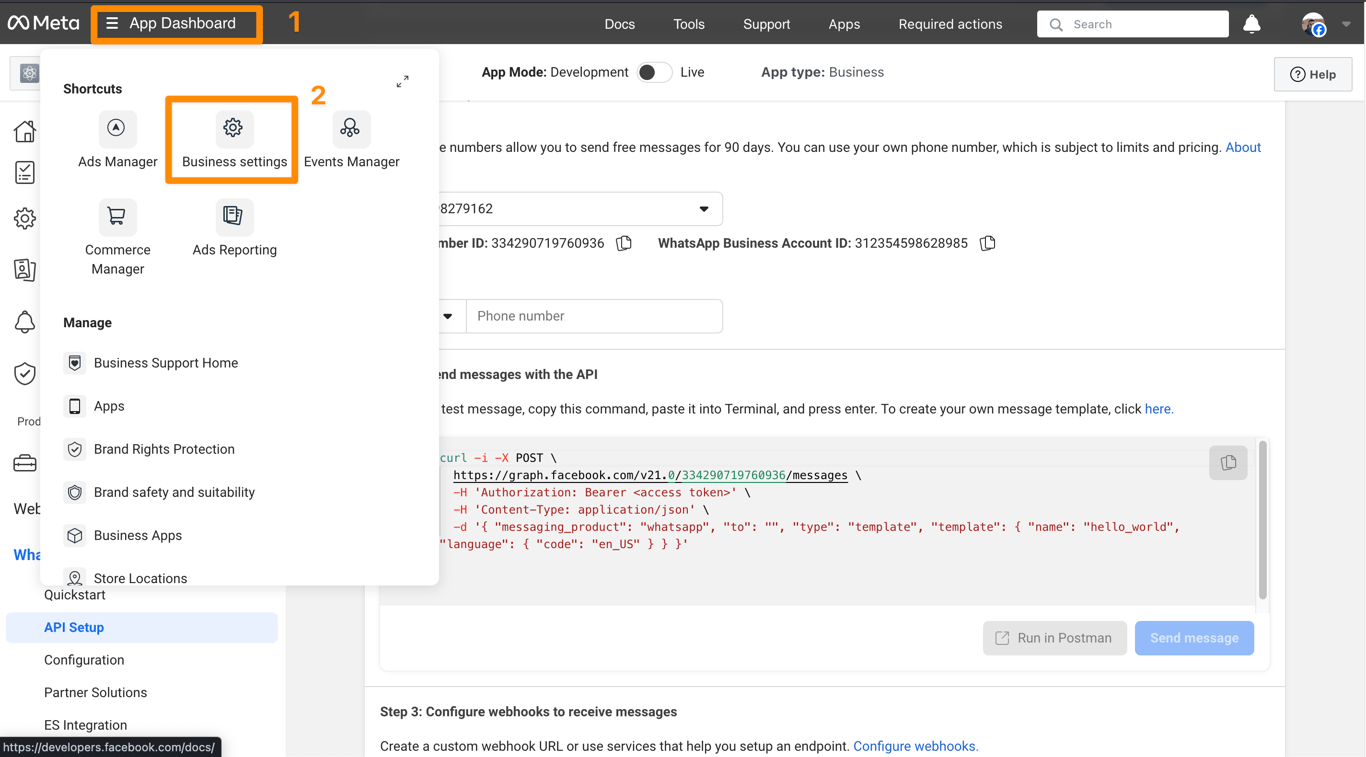Viewport: 1366px width, 757px height.
Task: Open the Business settings shortcut
Action: click(233, 141)
